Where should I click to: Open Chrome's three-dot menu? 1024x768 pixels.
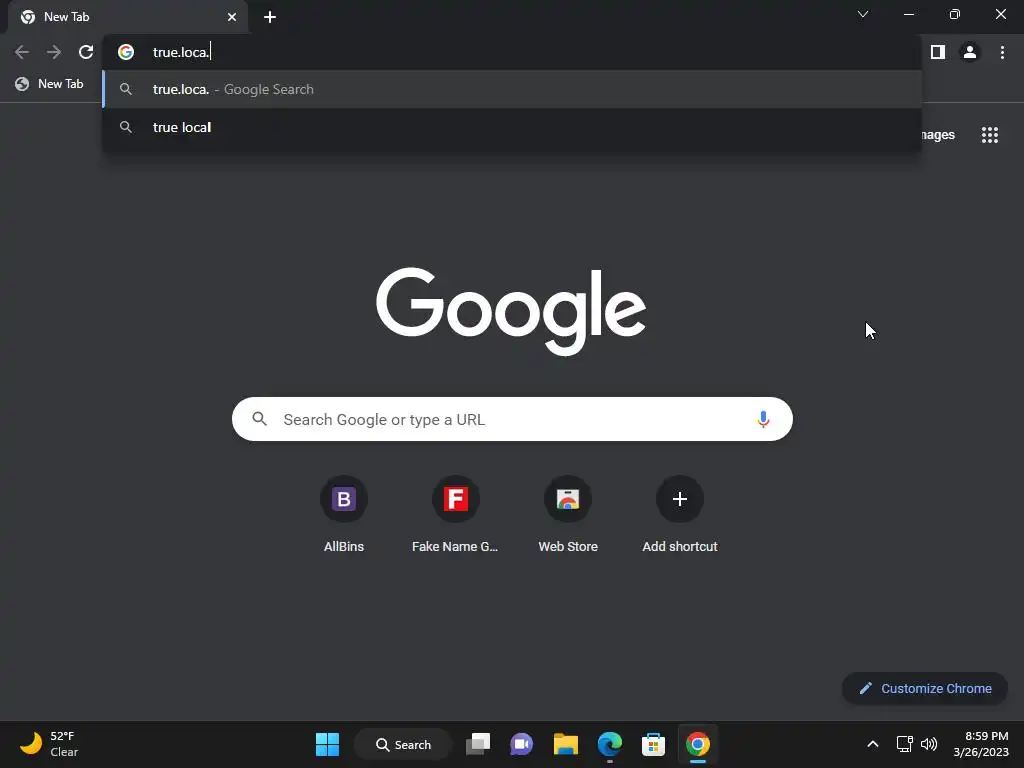coord(1002,52)
